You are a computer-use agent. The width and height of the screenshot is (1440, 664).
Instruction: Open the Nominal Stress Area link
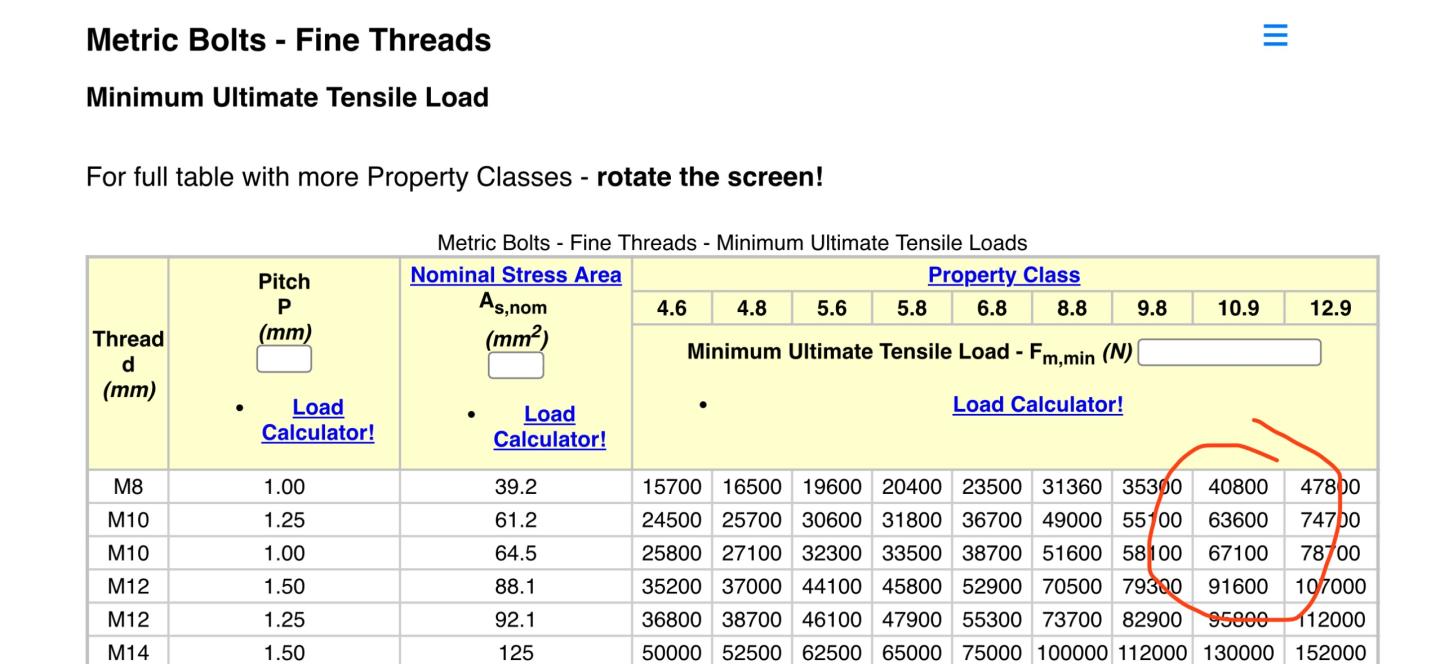tap(515, 275)
